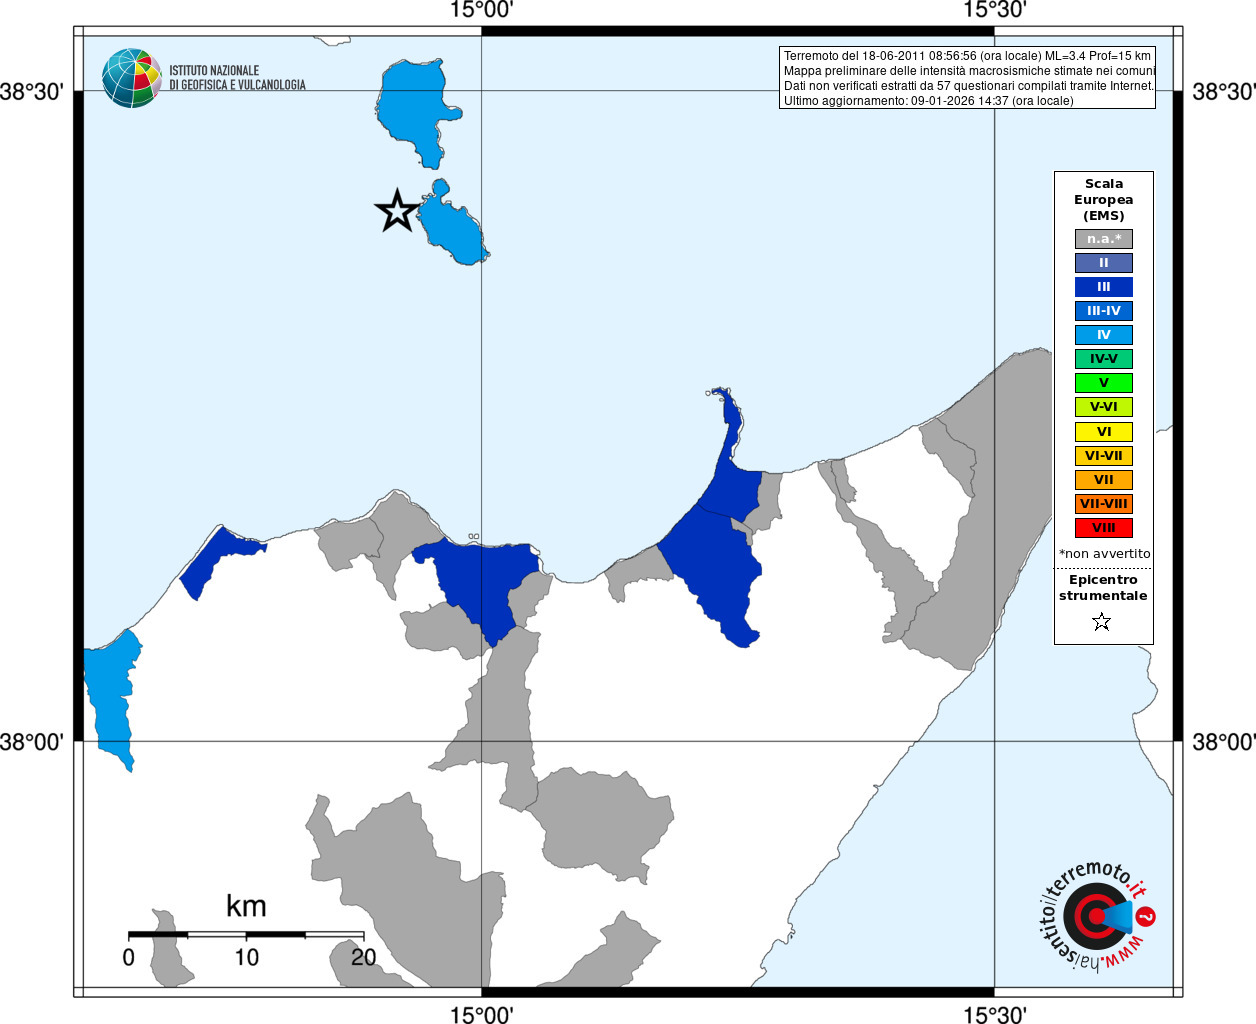Screen dimensions: 1256x1024
Task: Click the epicenter star on the map
Action: pos(397,210)
